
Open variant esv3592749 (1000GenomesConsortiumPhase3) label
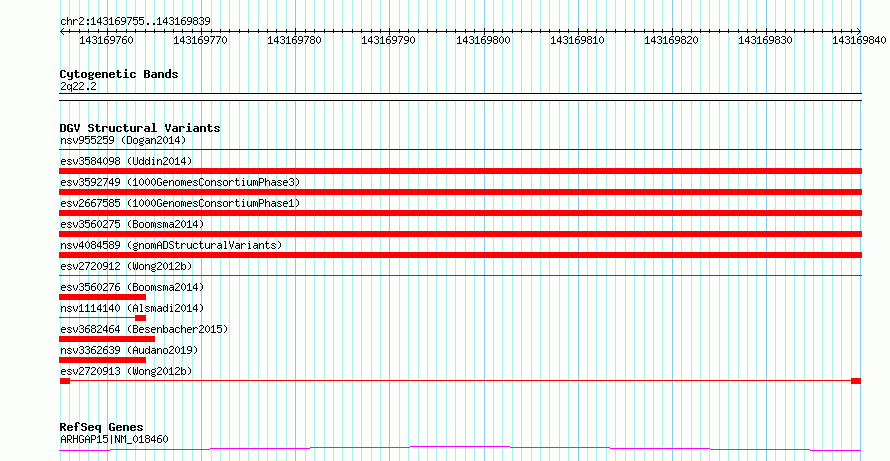pyautogui.click(x=180, y=182)
